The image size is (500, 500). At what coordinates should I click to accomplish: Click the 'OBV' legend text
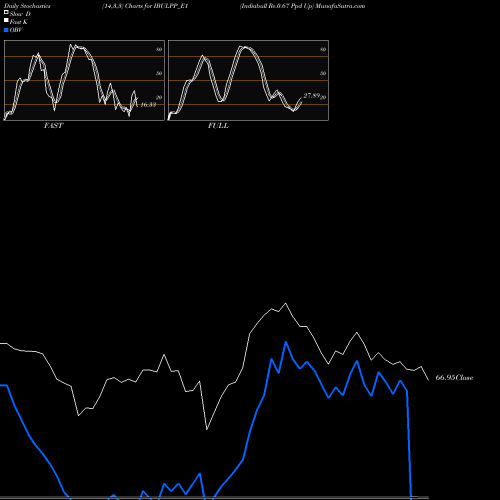coord(16,30)
